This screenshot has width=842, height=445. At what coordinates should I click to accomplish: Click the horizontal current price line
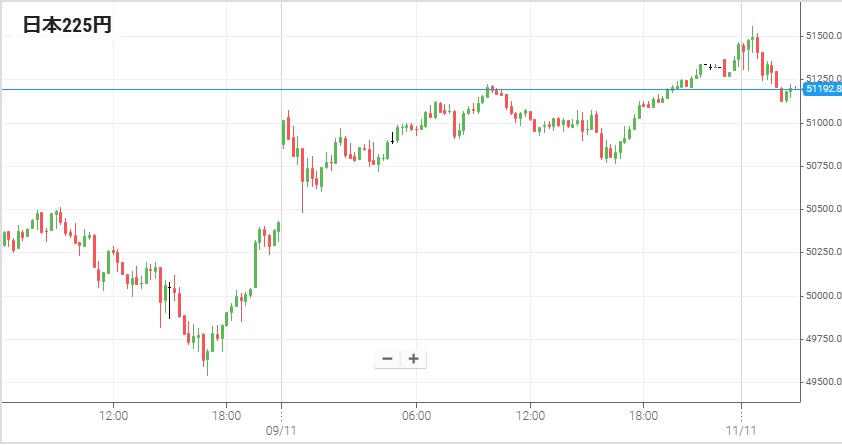click(x=400, y=89)
